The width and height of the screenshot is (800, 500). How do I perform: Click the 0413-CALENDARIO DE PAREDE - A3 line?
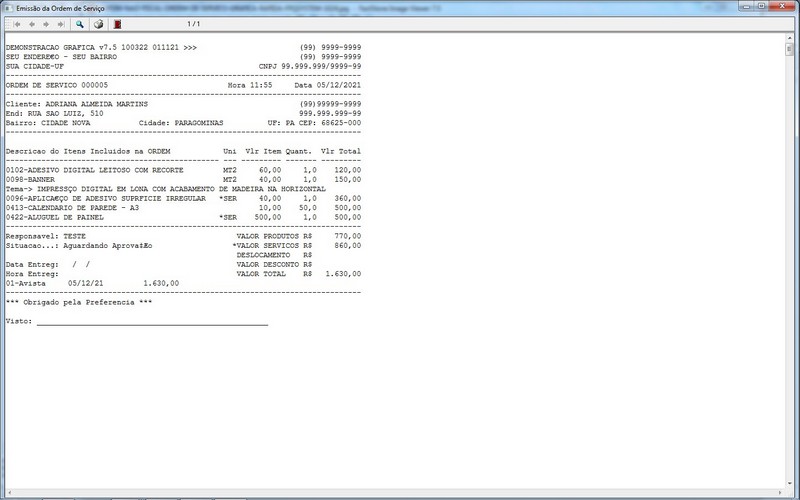pyautogui.click(x=183, y=208)
